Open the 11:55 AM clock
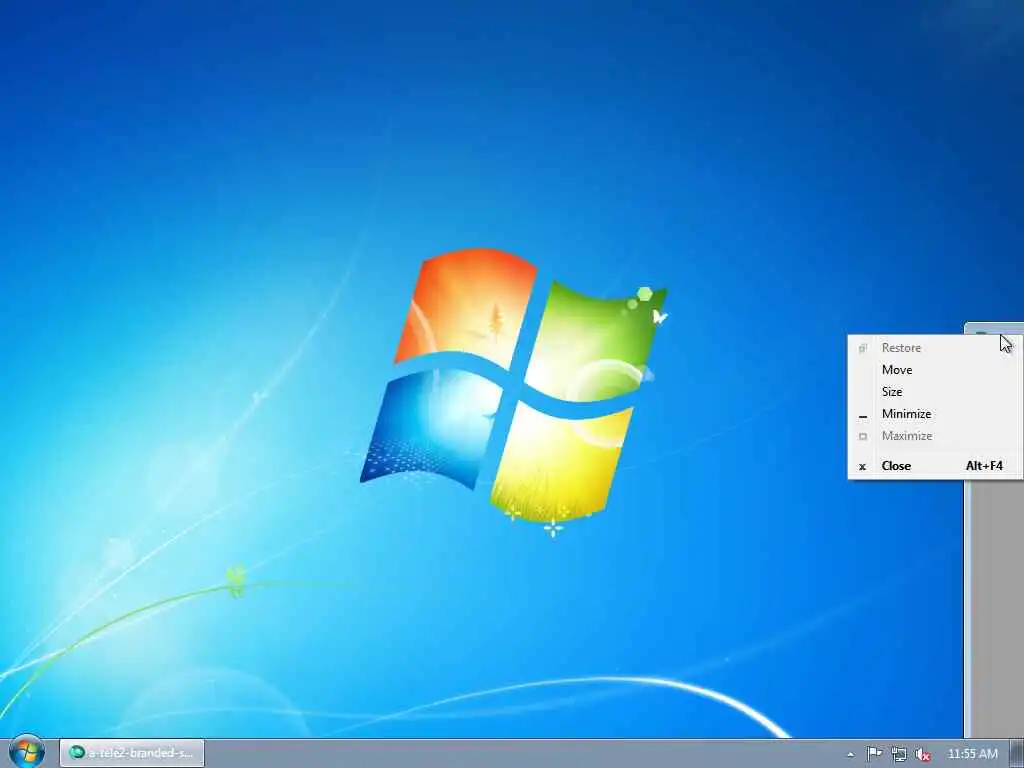 click(x=972, y=754)
